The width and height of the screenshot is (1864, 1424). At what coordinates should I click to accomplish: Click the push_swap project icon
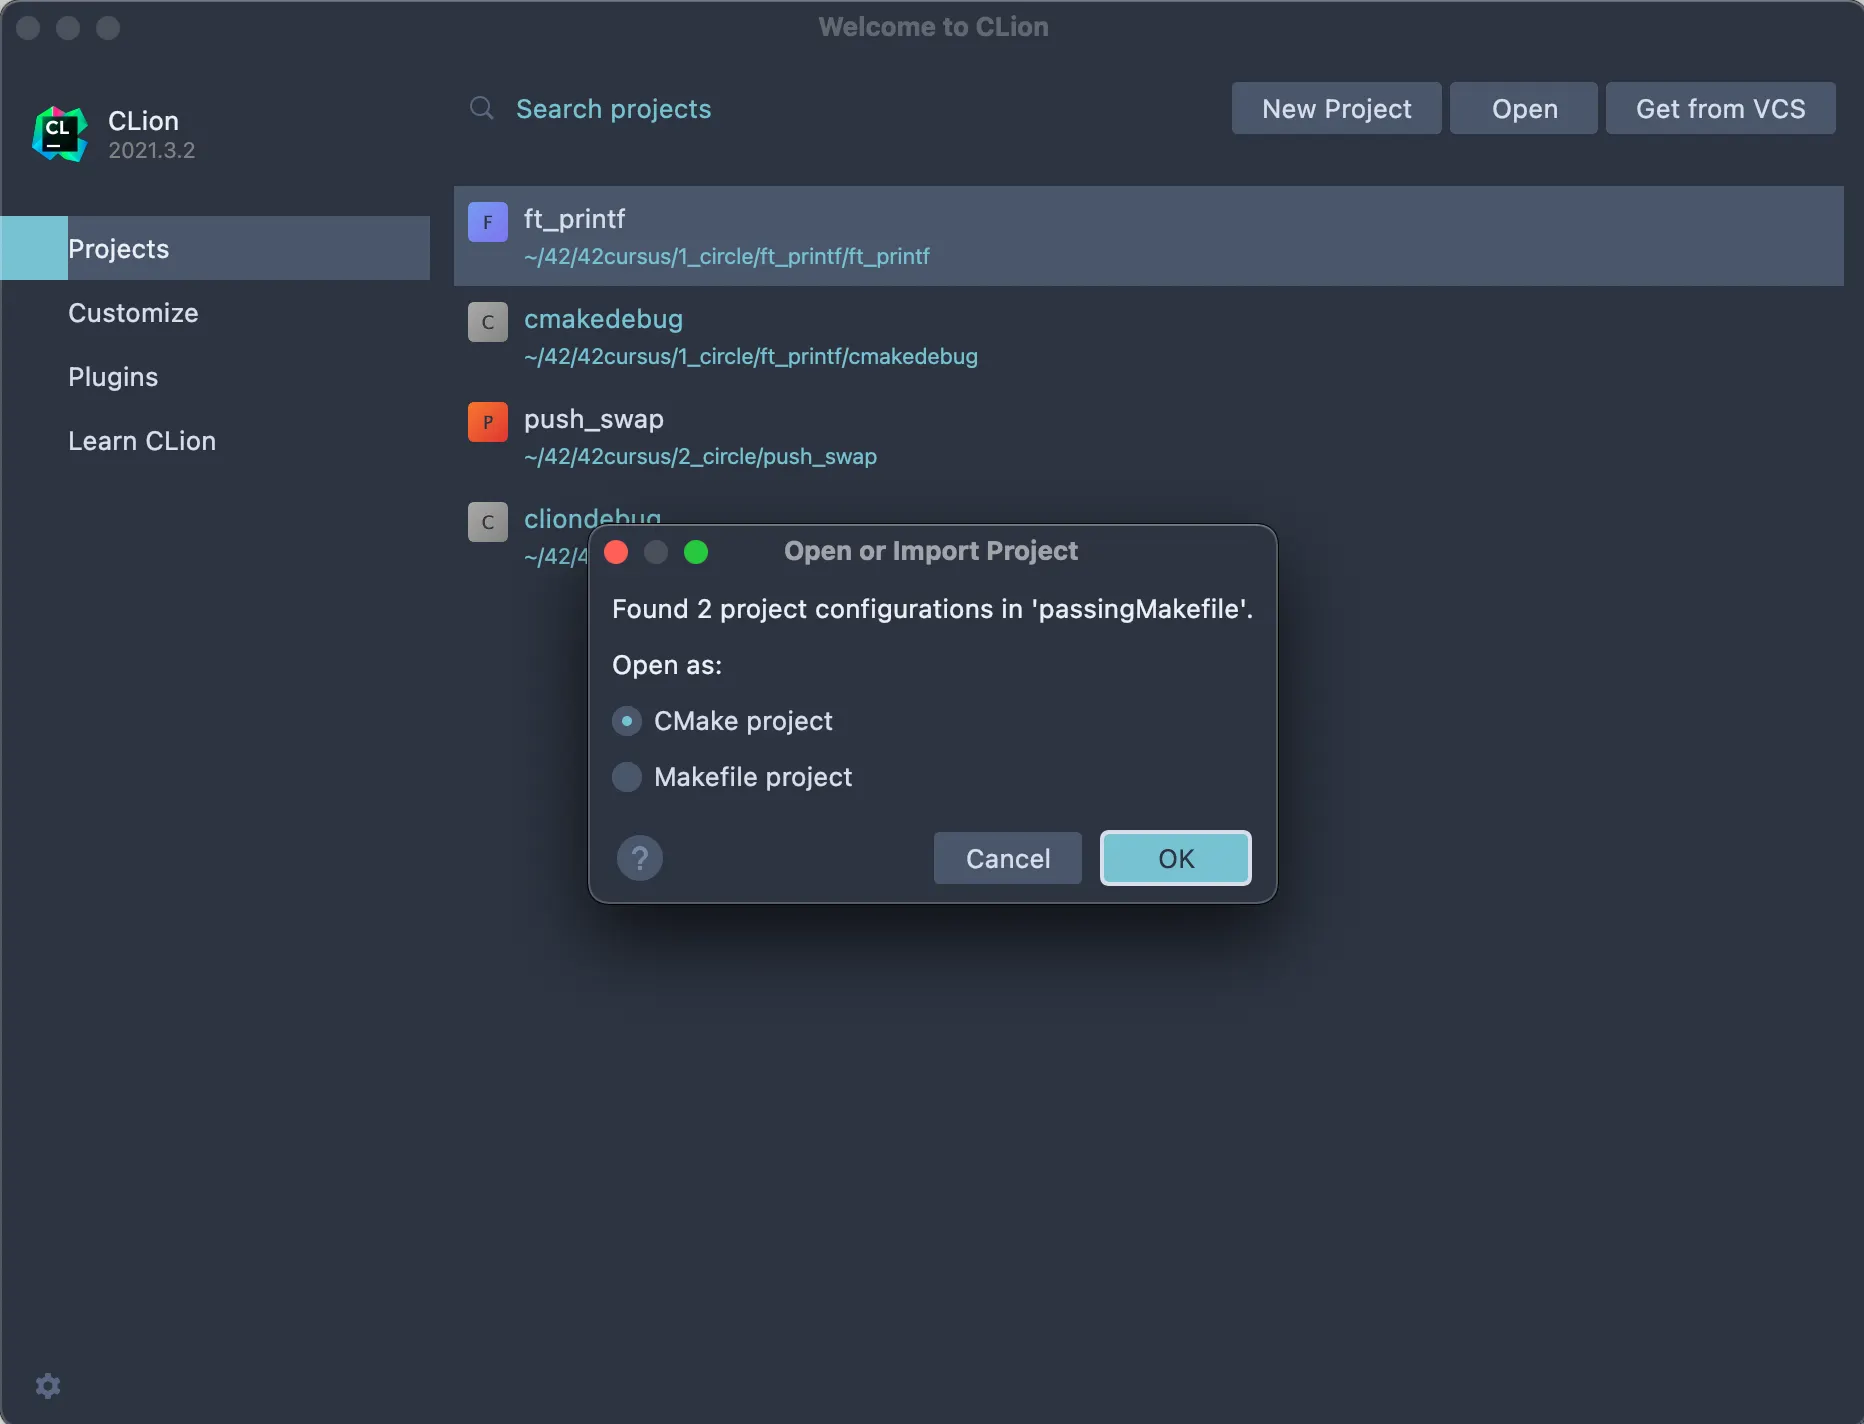tap(488, 422)
